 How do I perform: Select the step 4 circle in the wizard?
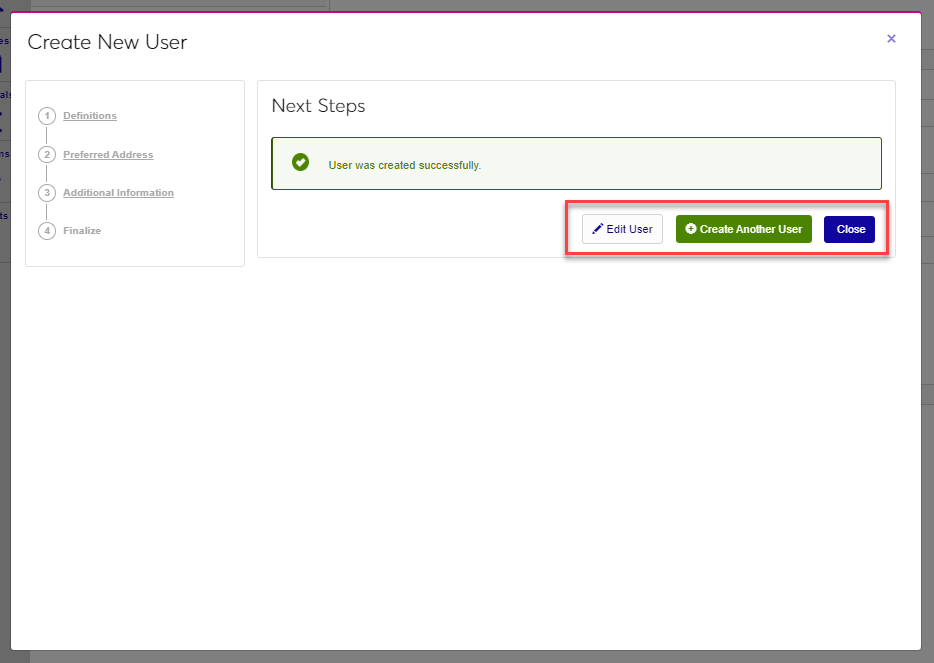click(x=47, y=231)
